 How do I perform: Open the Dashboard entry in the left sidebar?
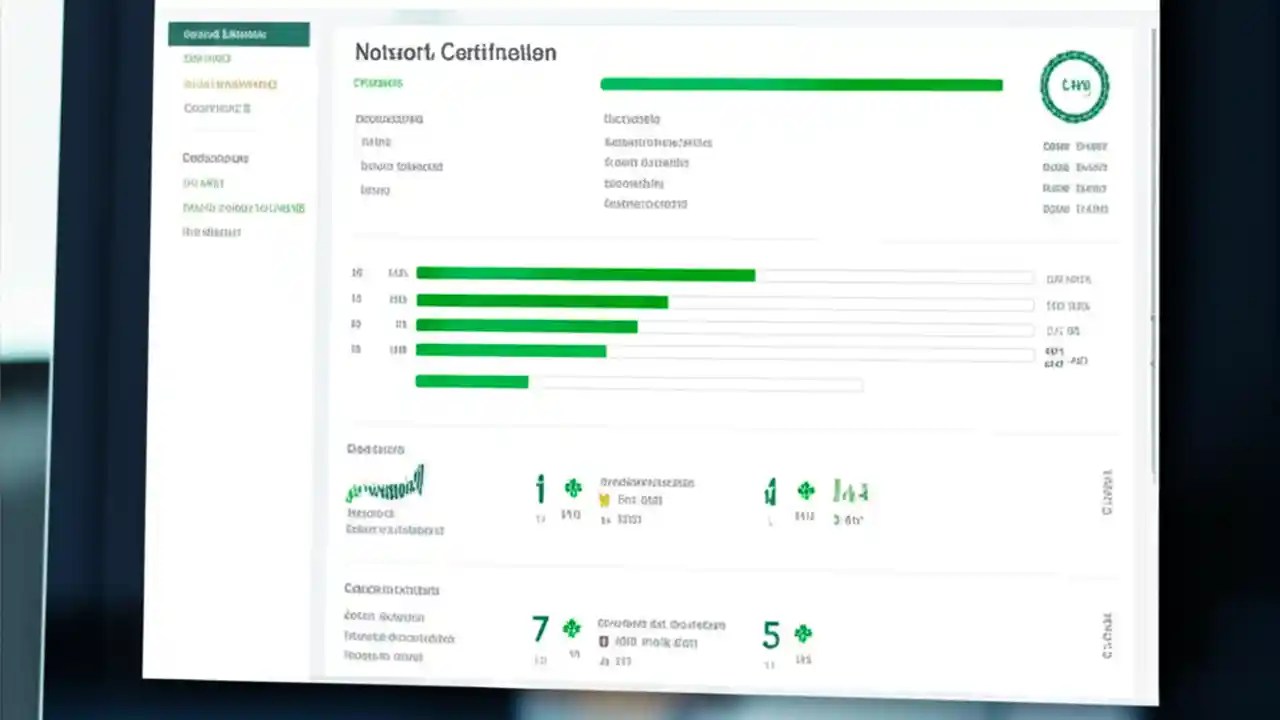206,58
